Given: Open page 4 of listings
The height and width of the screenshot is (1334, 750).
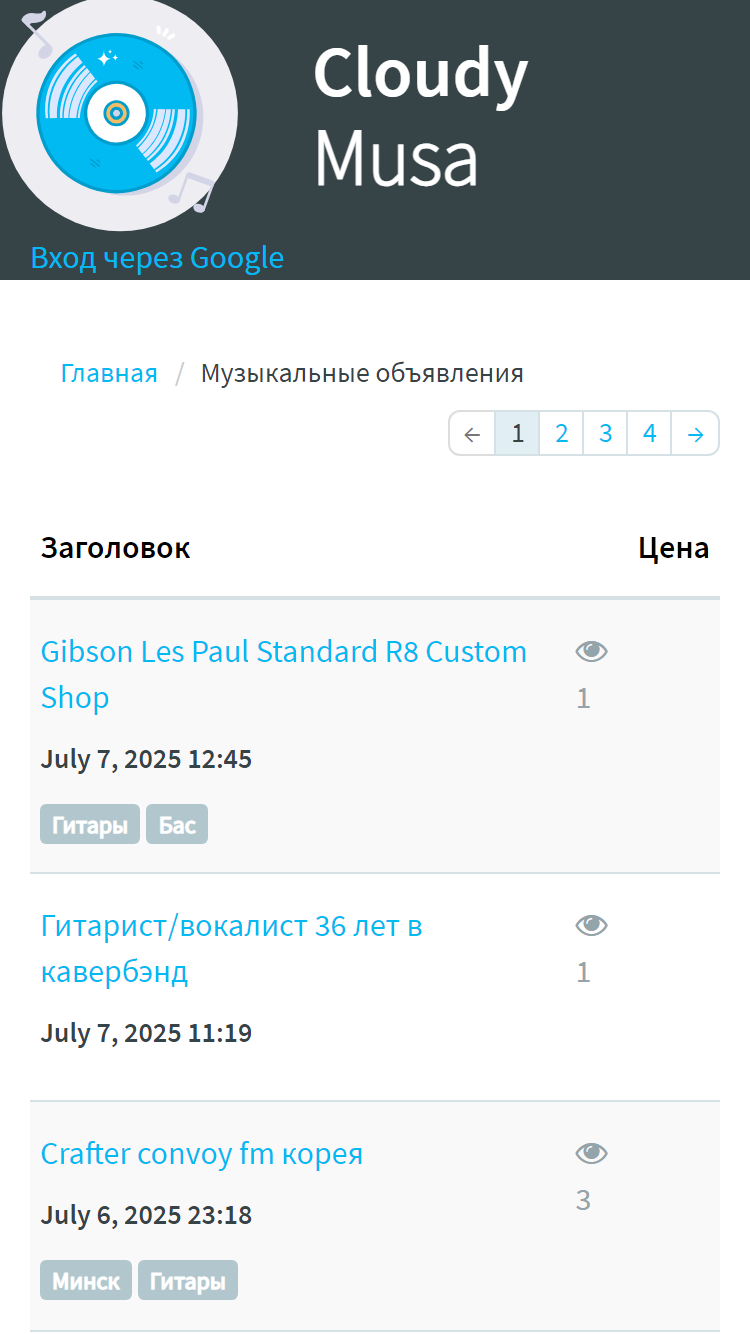Looking at the screenshot, I should [650, 434].
